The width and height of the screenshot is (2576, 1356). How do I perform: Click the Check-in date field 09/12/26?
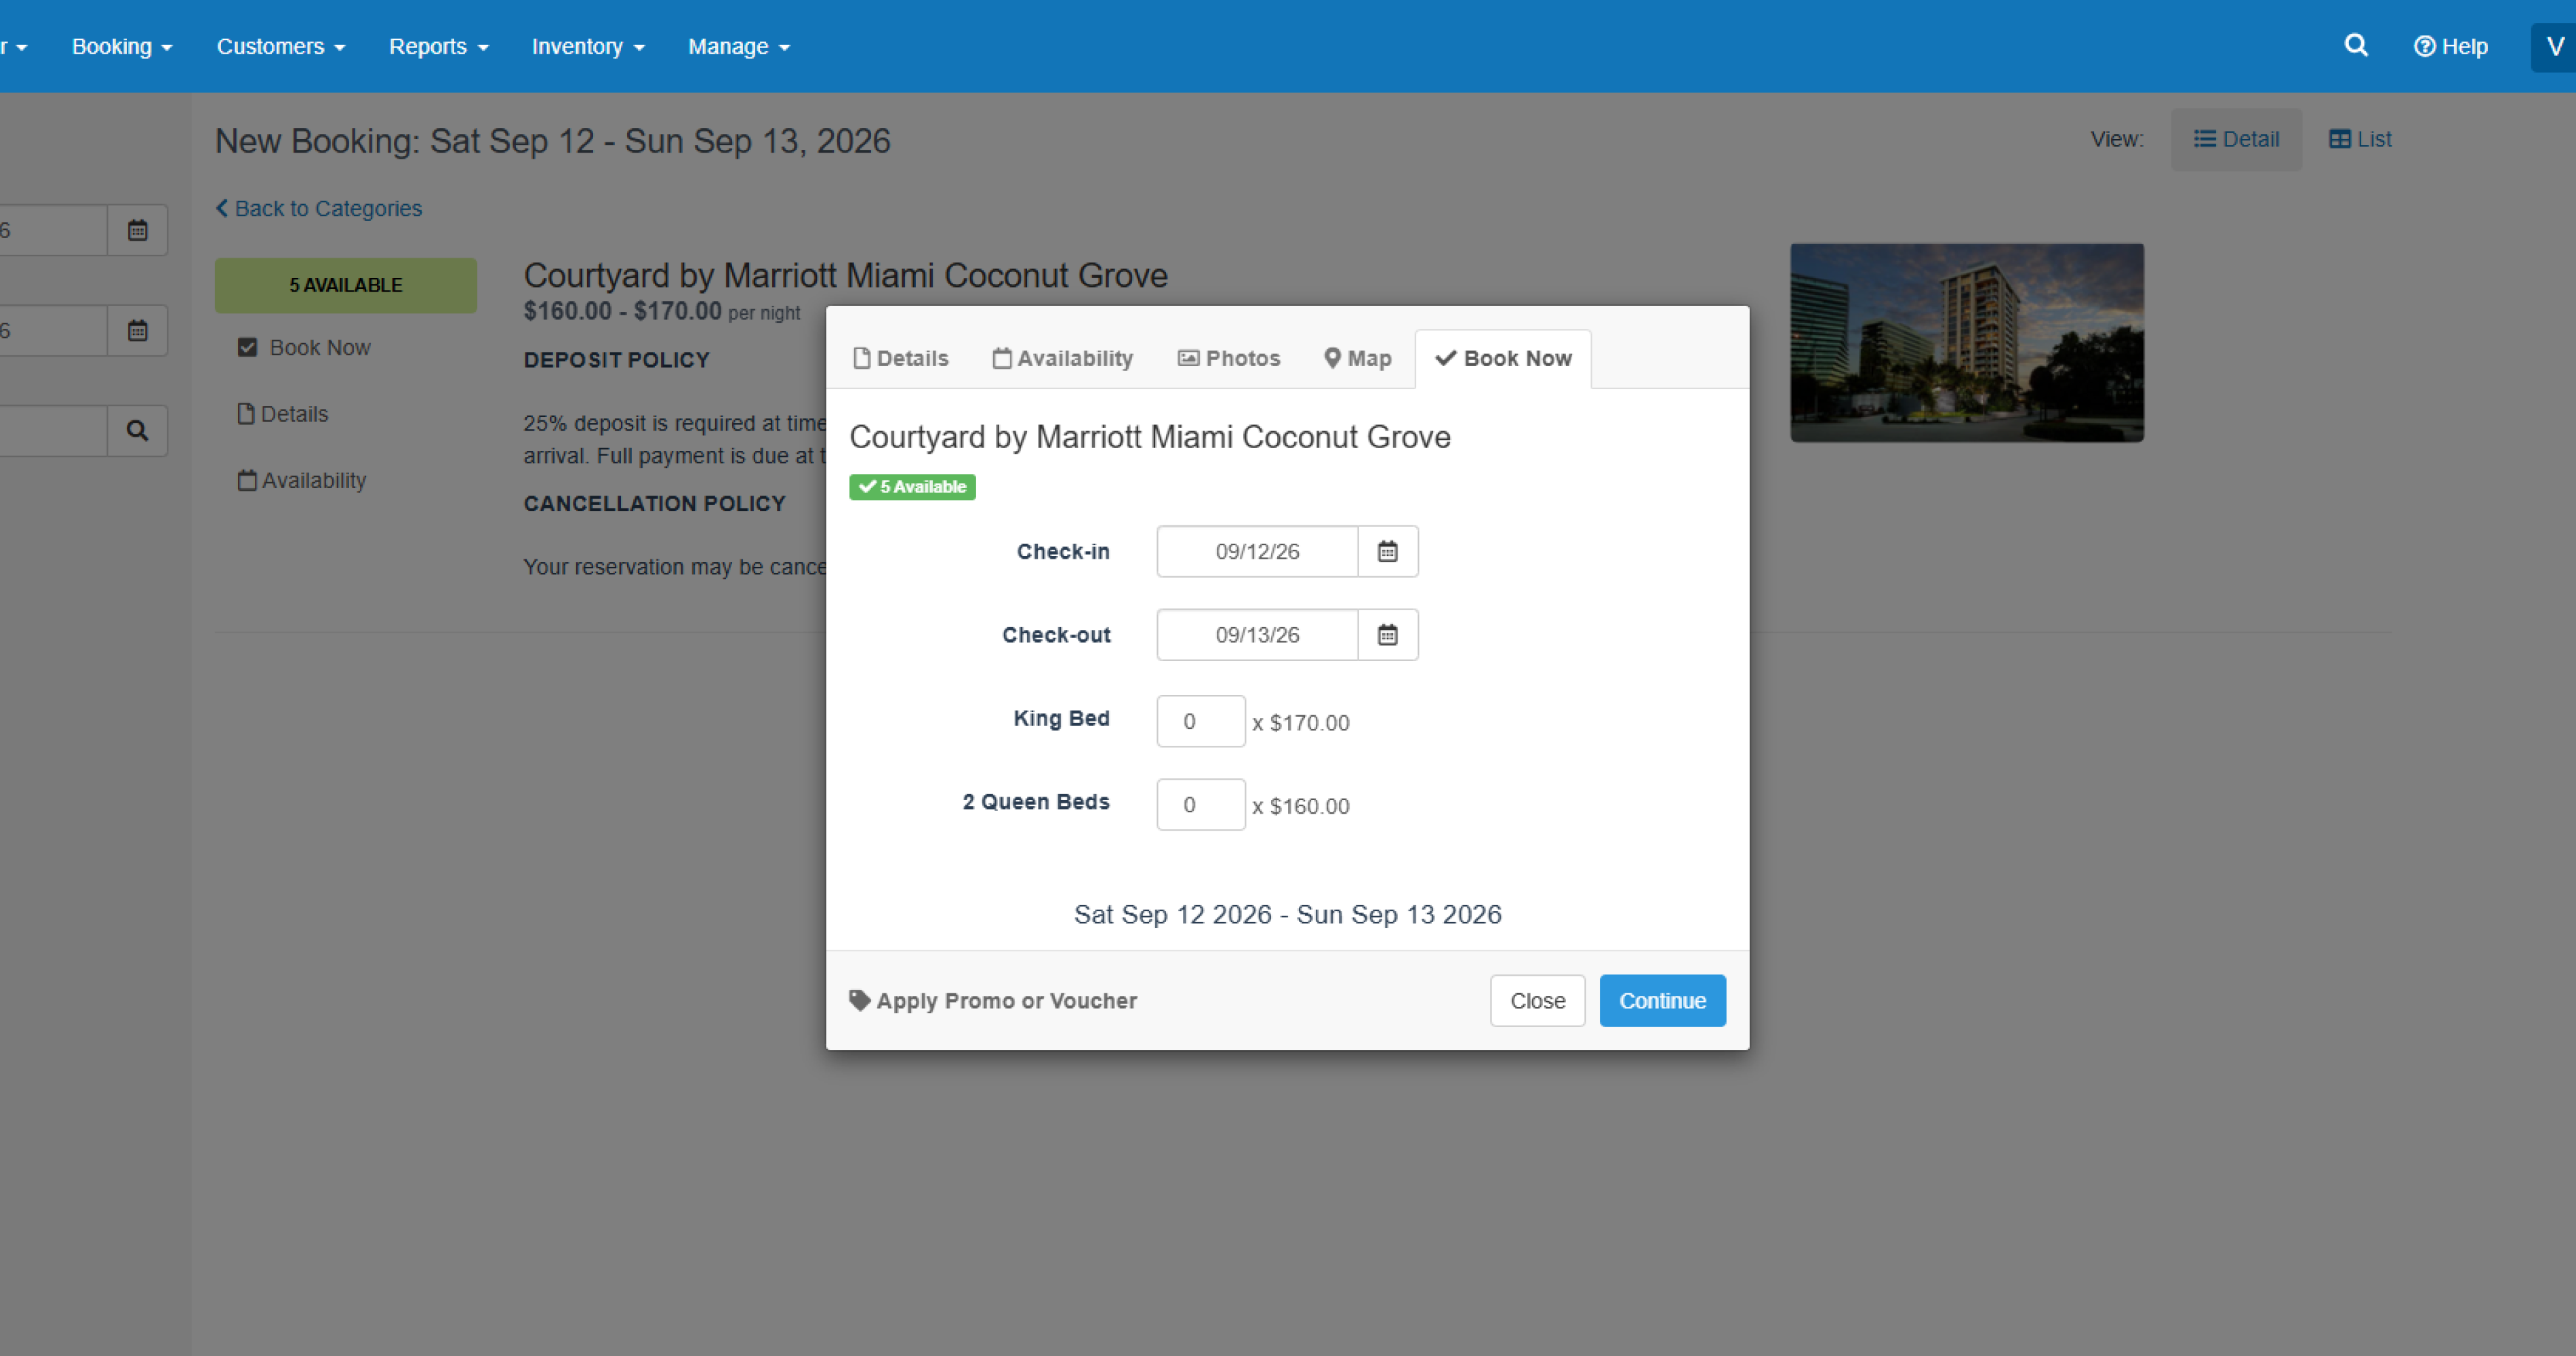click(x=1257, y=551)
